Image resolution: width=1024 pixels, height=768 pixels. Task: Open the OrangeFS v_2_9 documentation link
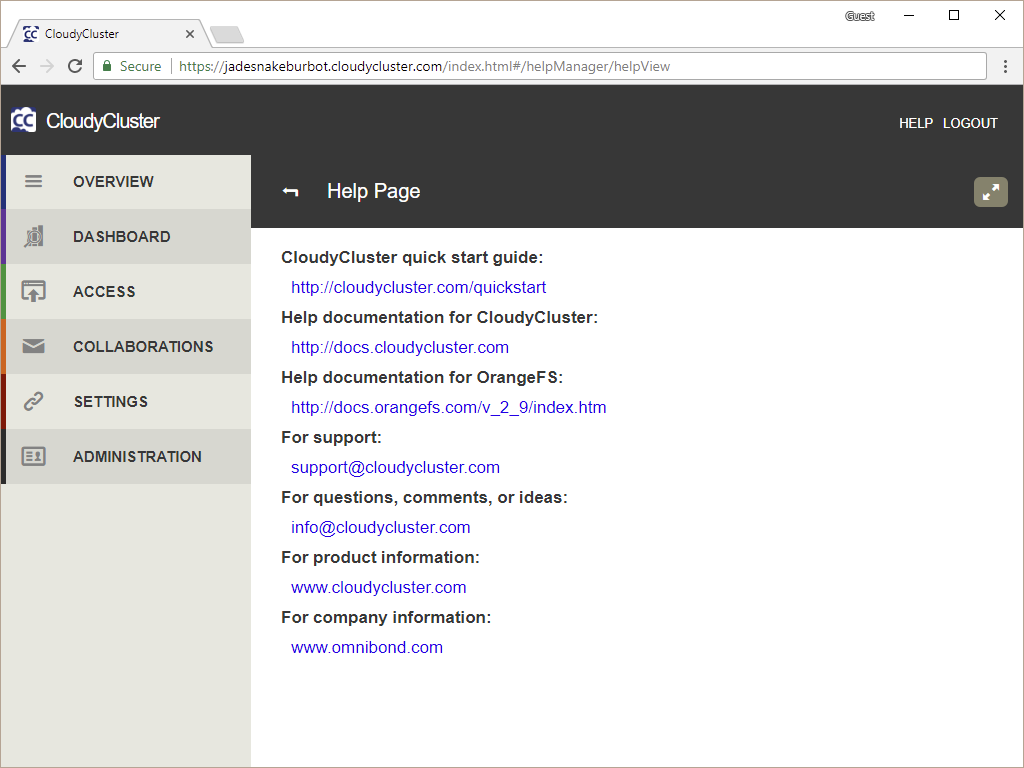pos(449,408)
